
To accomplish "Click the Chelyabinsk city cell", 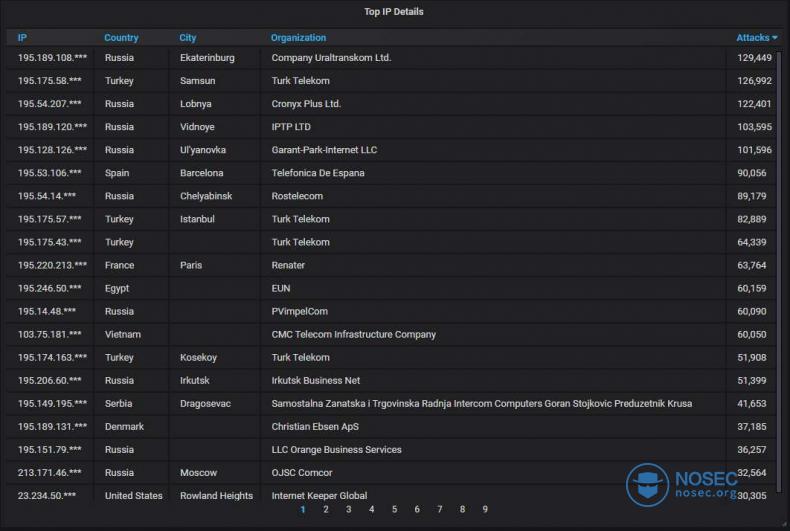I will 206,196.
